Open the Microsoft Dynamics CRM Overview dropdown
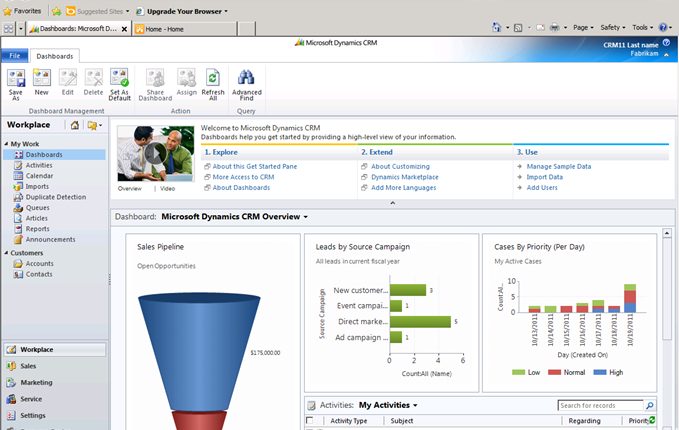The height and width of the screenshot is (430, 679). tap(305, 216)
